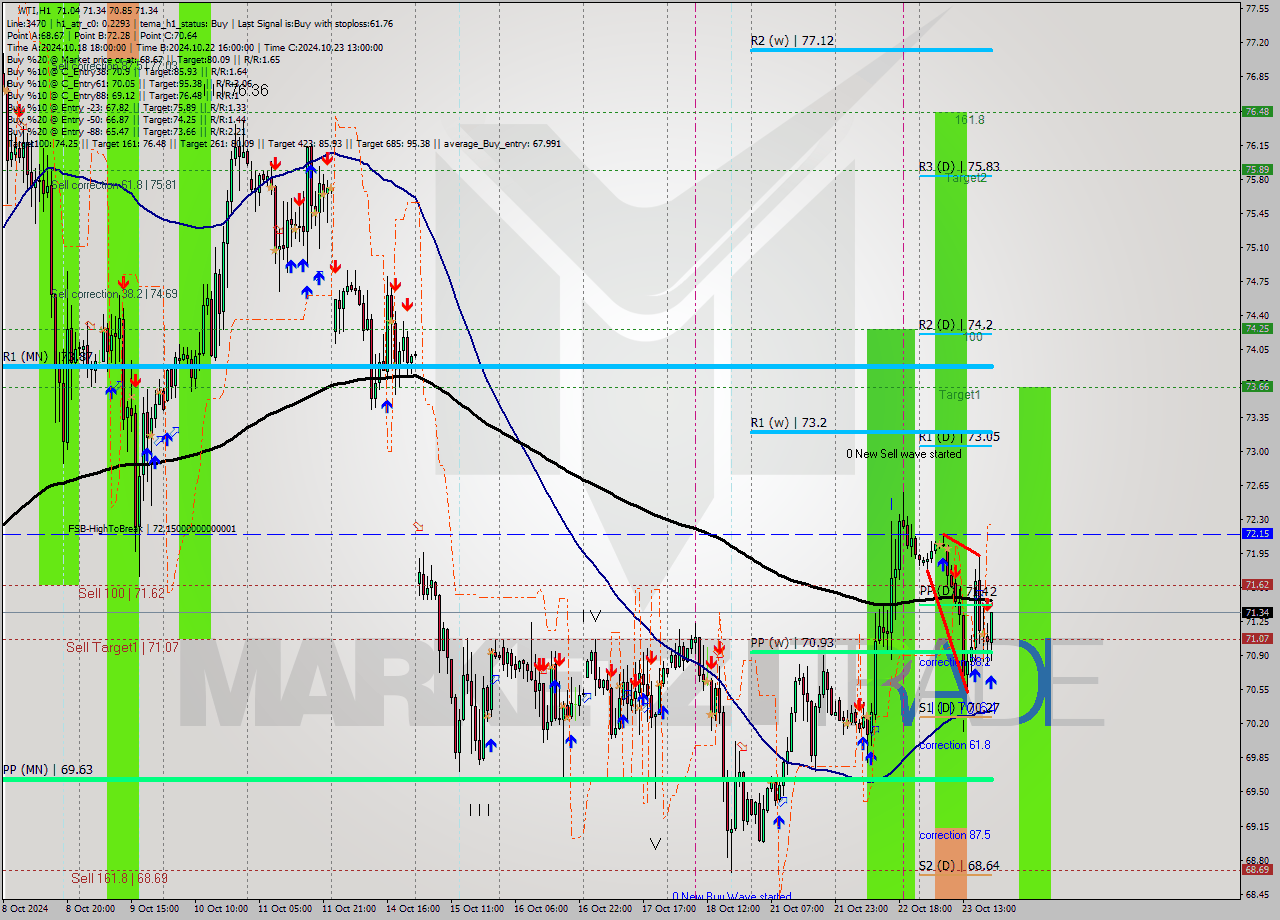Click Sell correction 61.8 | 75.81 label
Image resolution: width=1280 pixels, height=920 pixels.
(113, 185)
